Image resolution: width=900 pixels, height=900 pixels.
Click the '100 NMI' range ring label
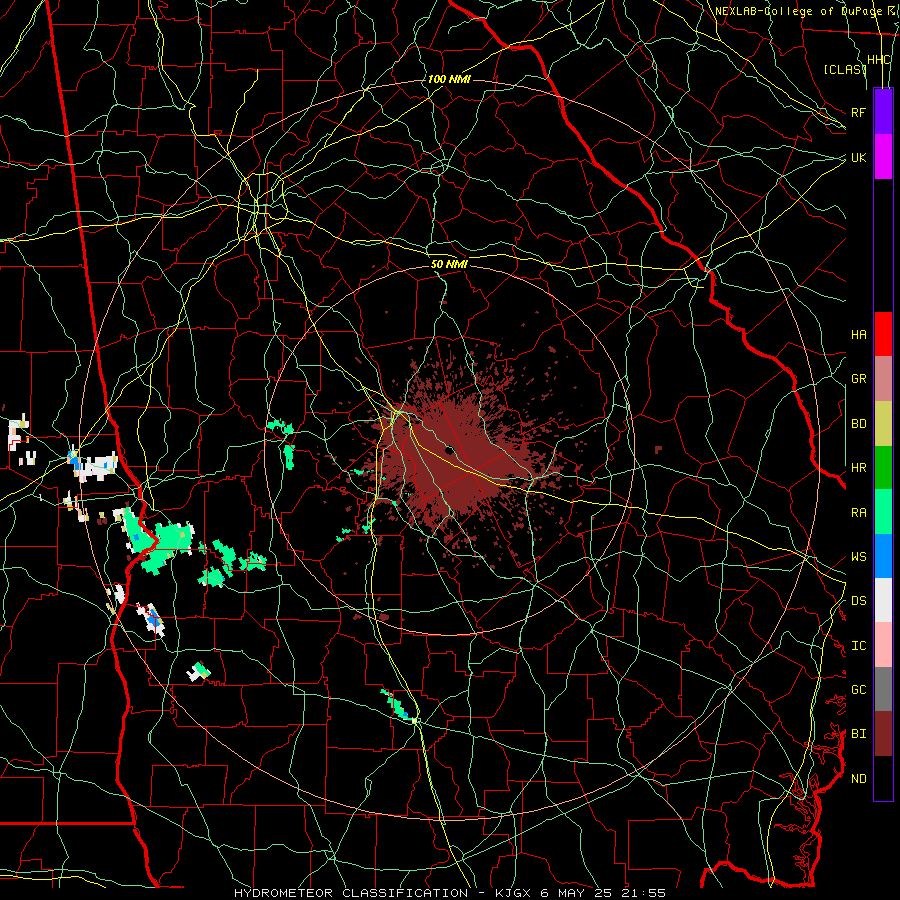449,79
